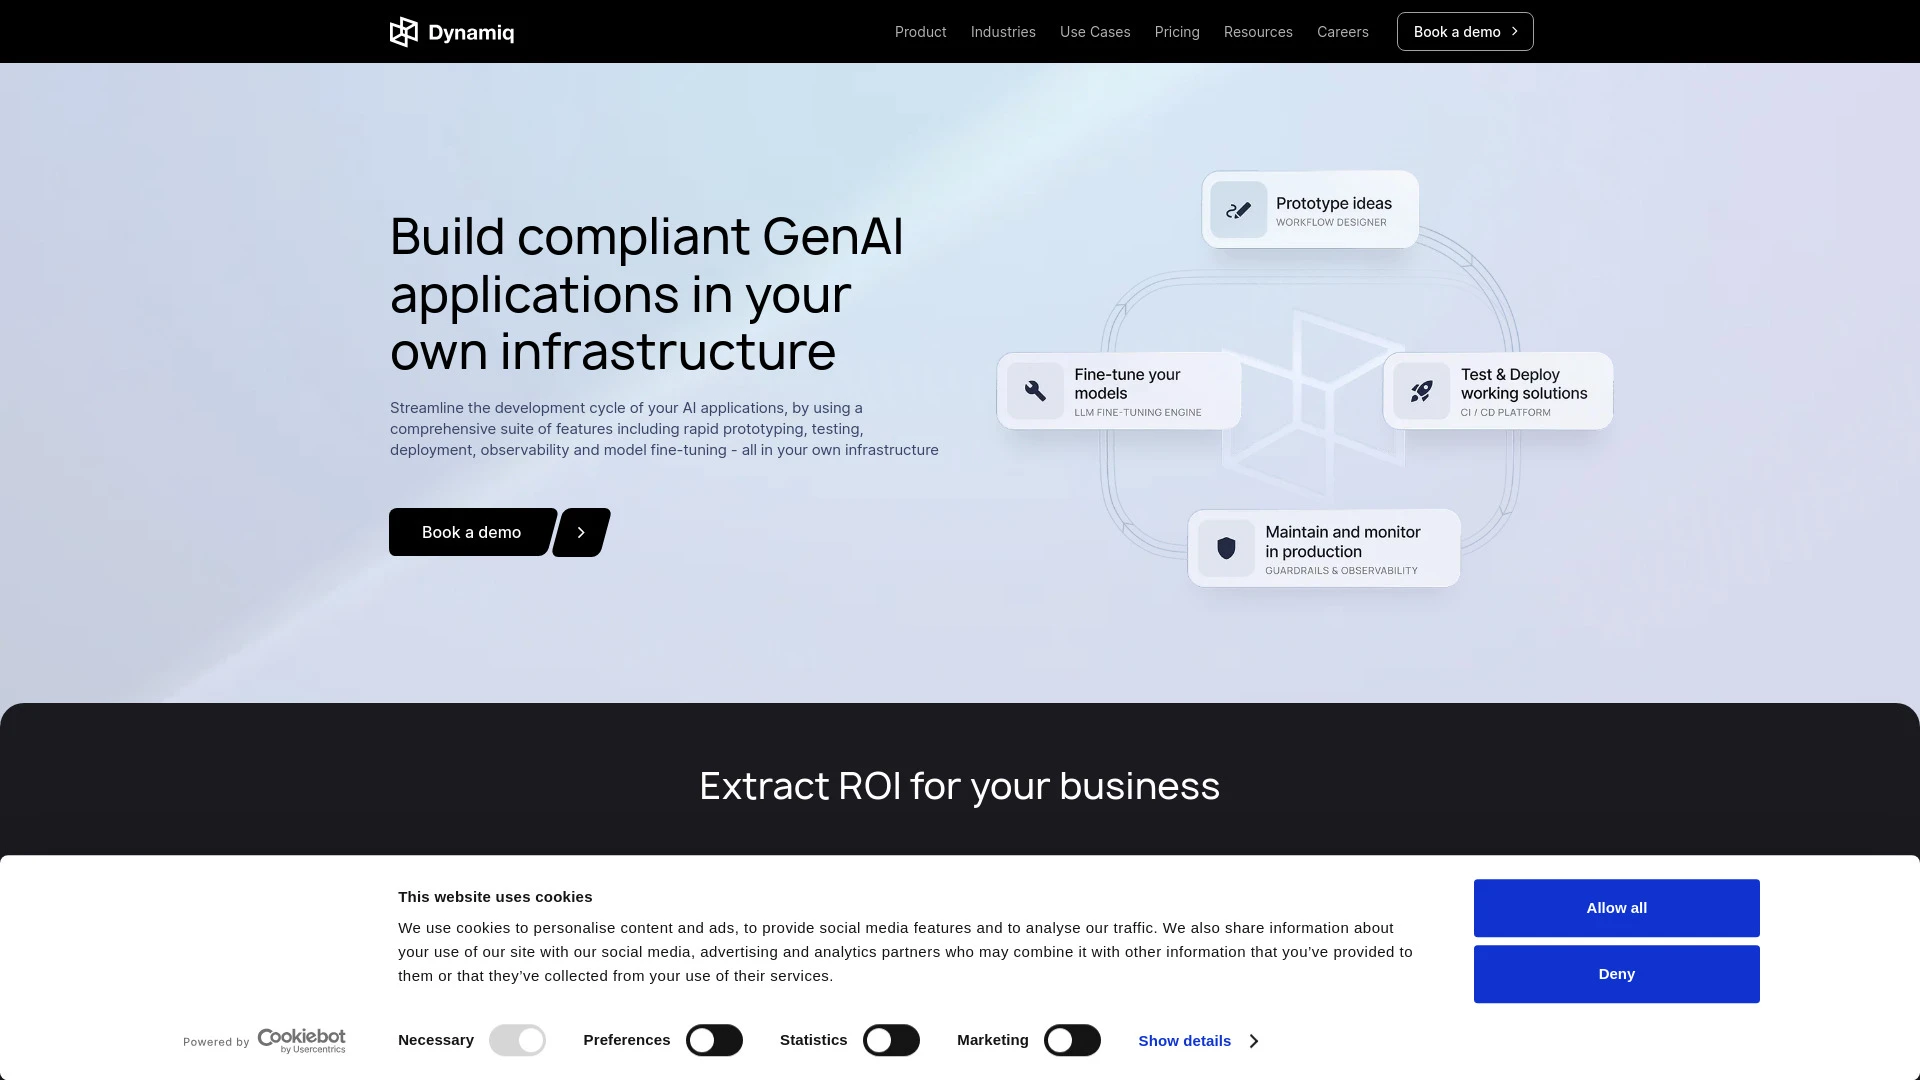Viewport: 1920px width, 1080px height.
Task: Expand Show details cookie preferences section
Action: pyautogui.click(x=1197, y=1040)
